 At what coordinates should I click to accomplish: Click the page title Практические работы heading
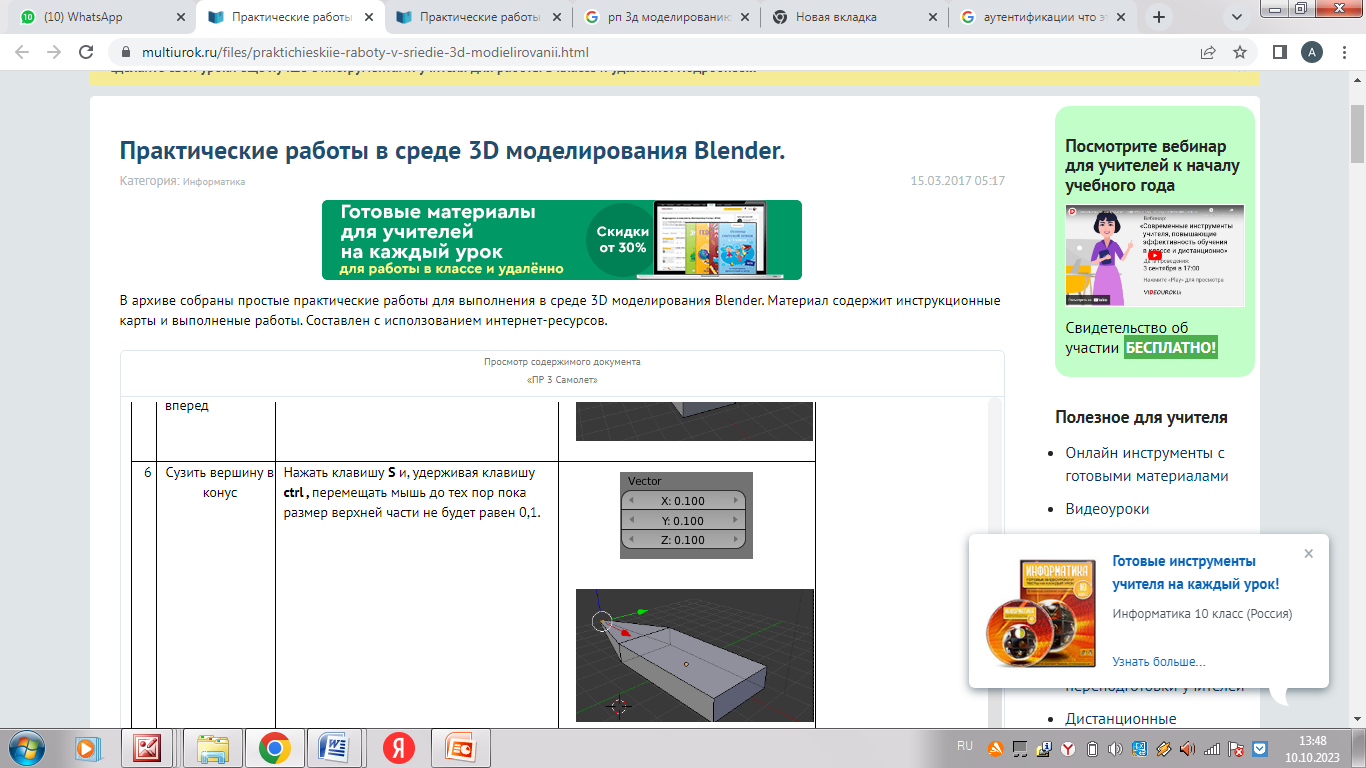452,150
